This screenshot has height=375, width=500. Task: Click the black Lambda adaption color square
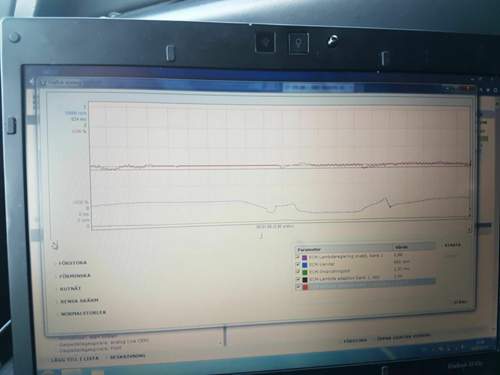click(305, 279)
